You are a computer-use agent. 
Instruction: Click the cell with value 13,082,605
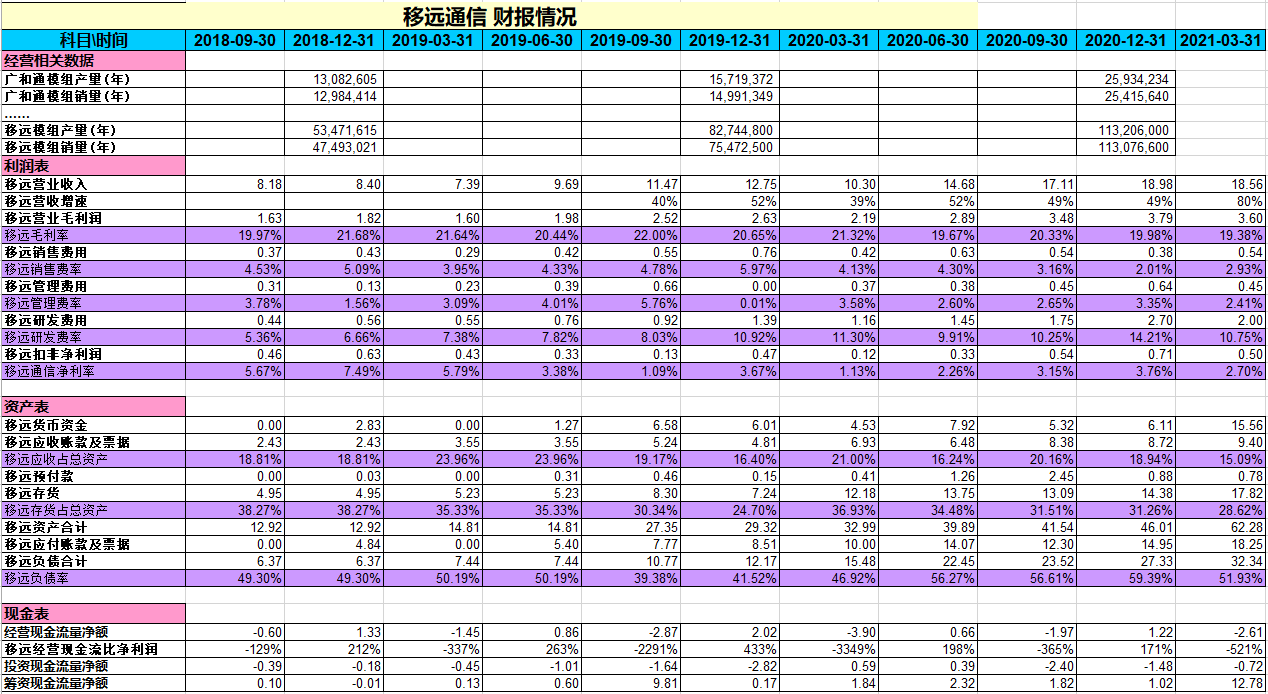334,79
